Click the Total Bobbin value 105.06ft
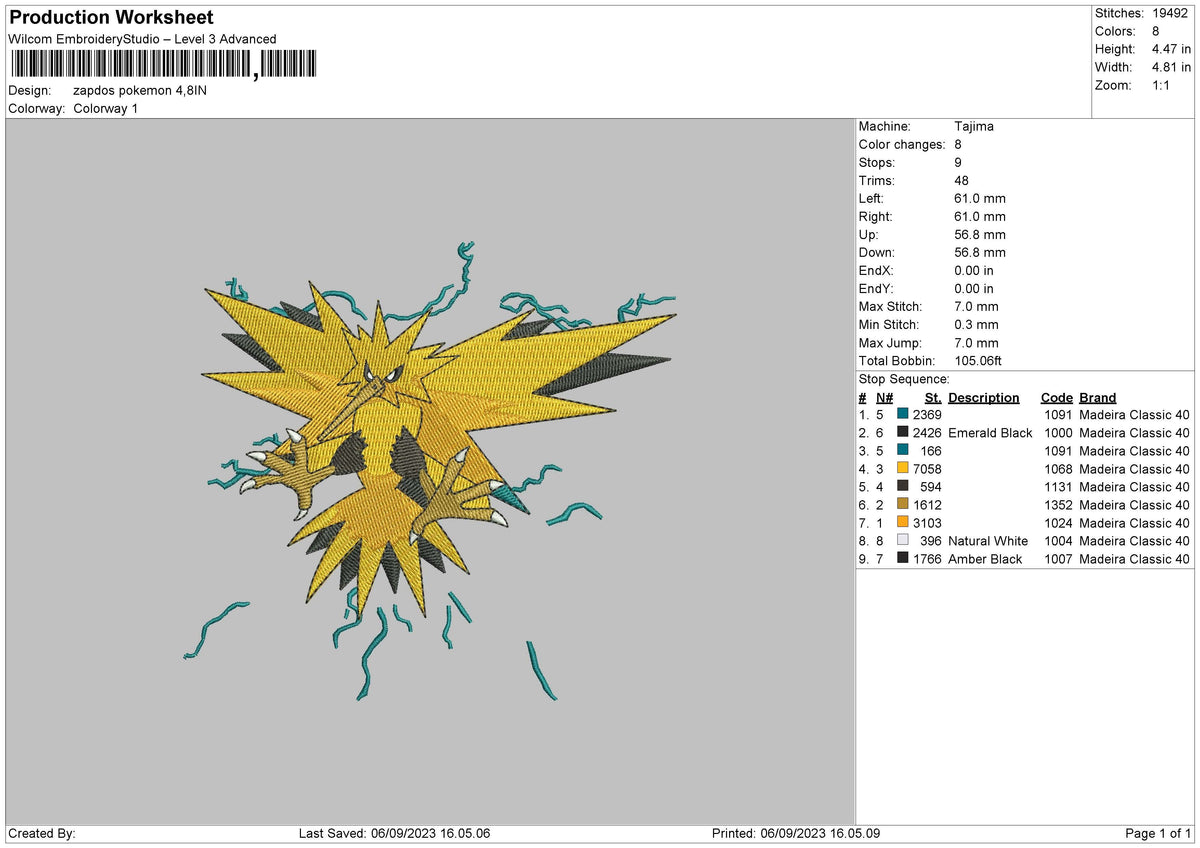 point(978,361)
